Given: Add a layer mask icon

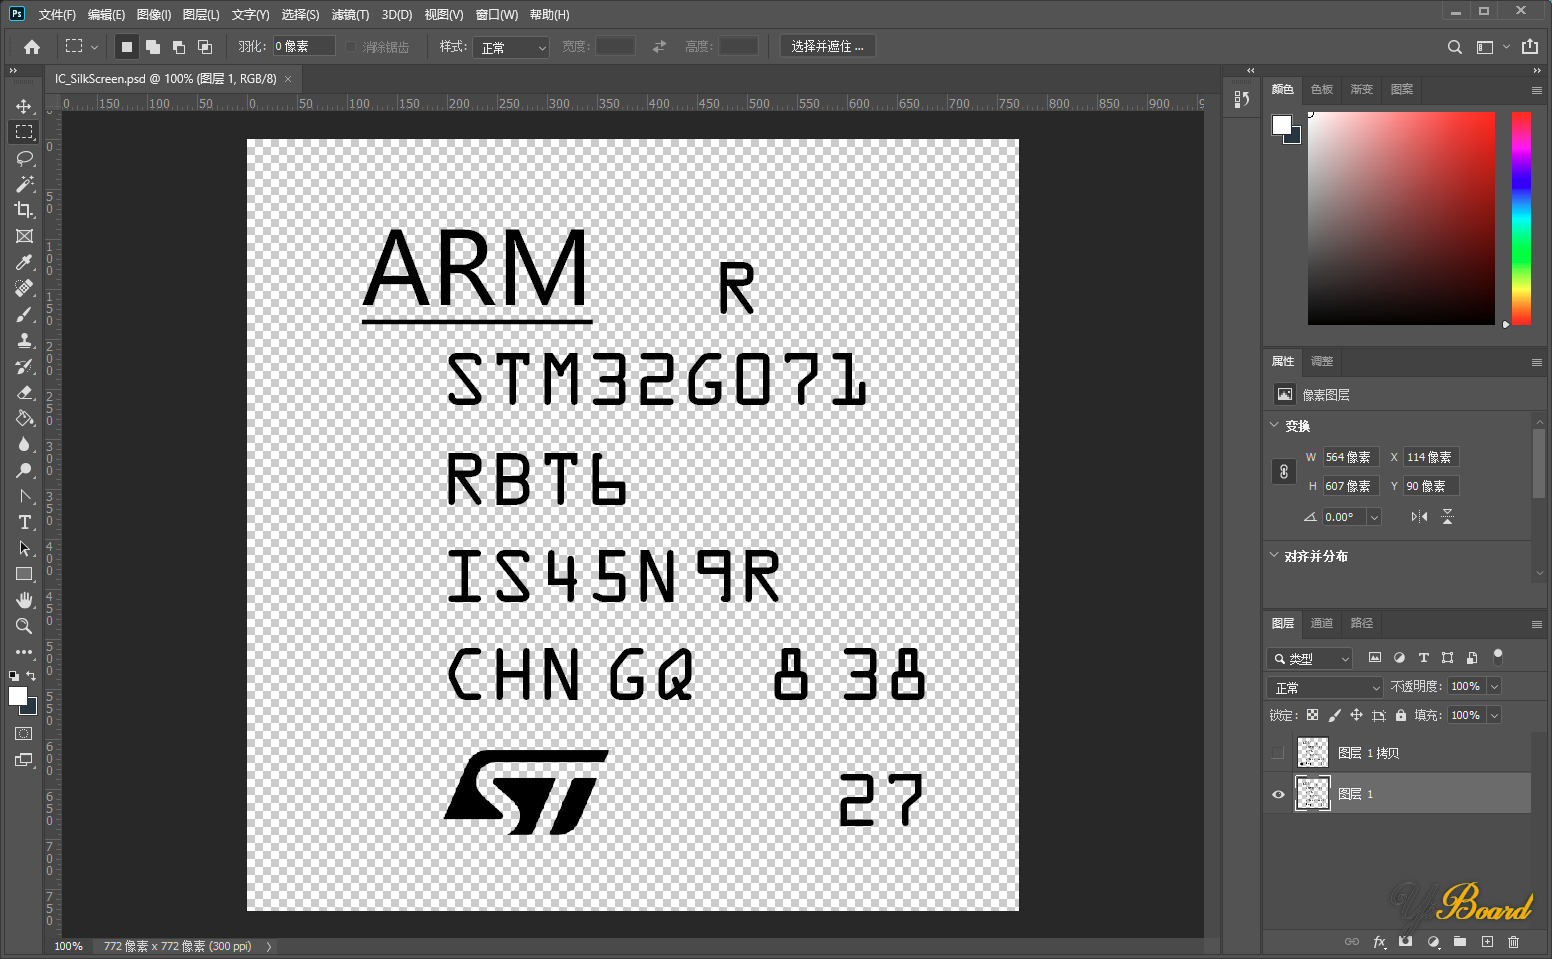Looking at the screenshot, I should coord(1406,941).
